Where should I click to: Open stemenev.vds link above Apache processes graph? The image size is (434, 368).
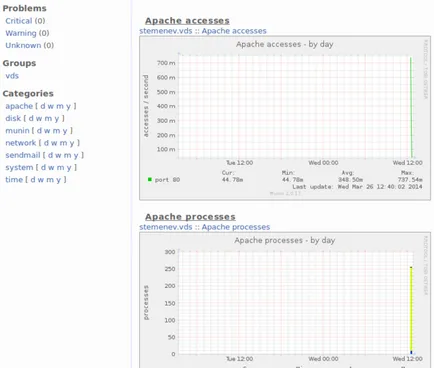166,227
